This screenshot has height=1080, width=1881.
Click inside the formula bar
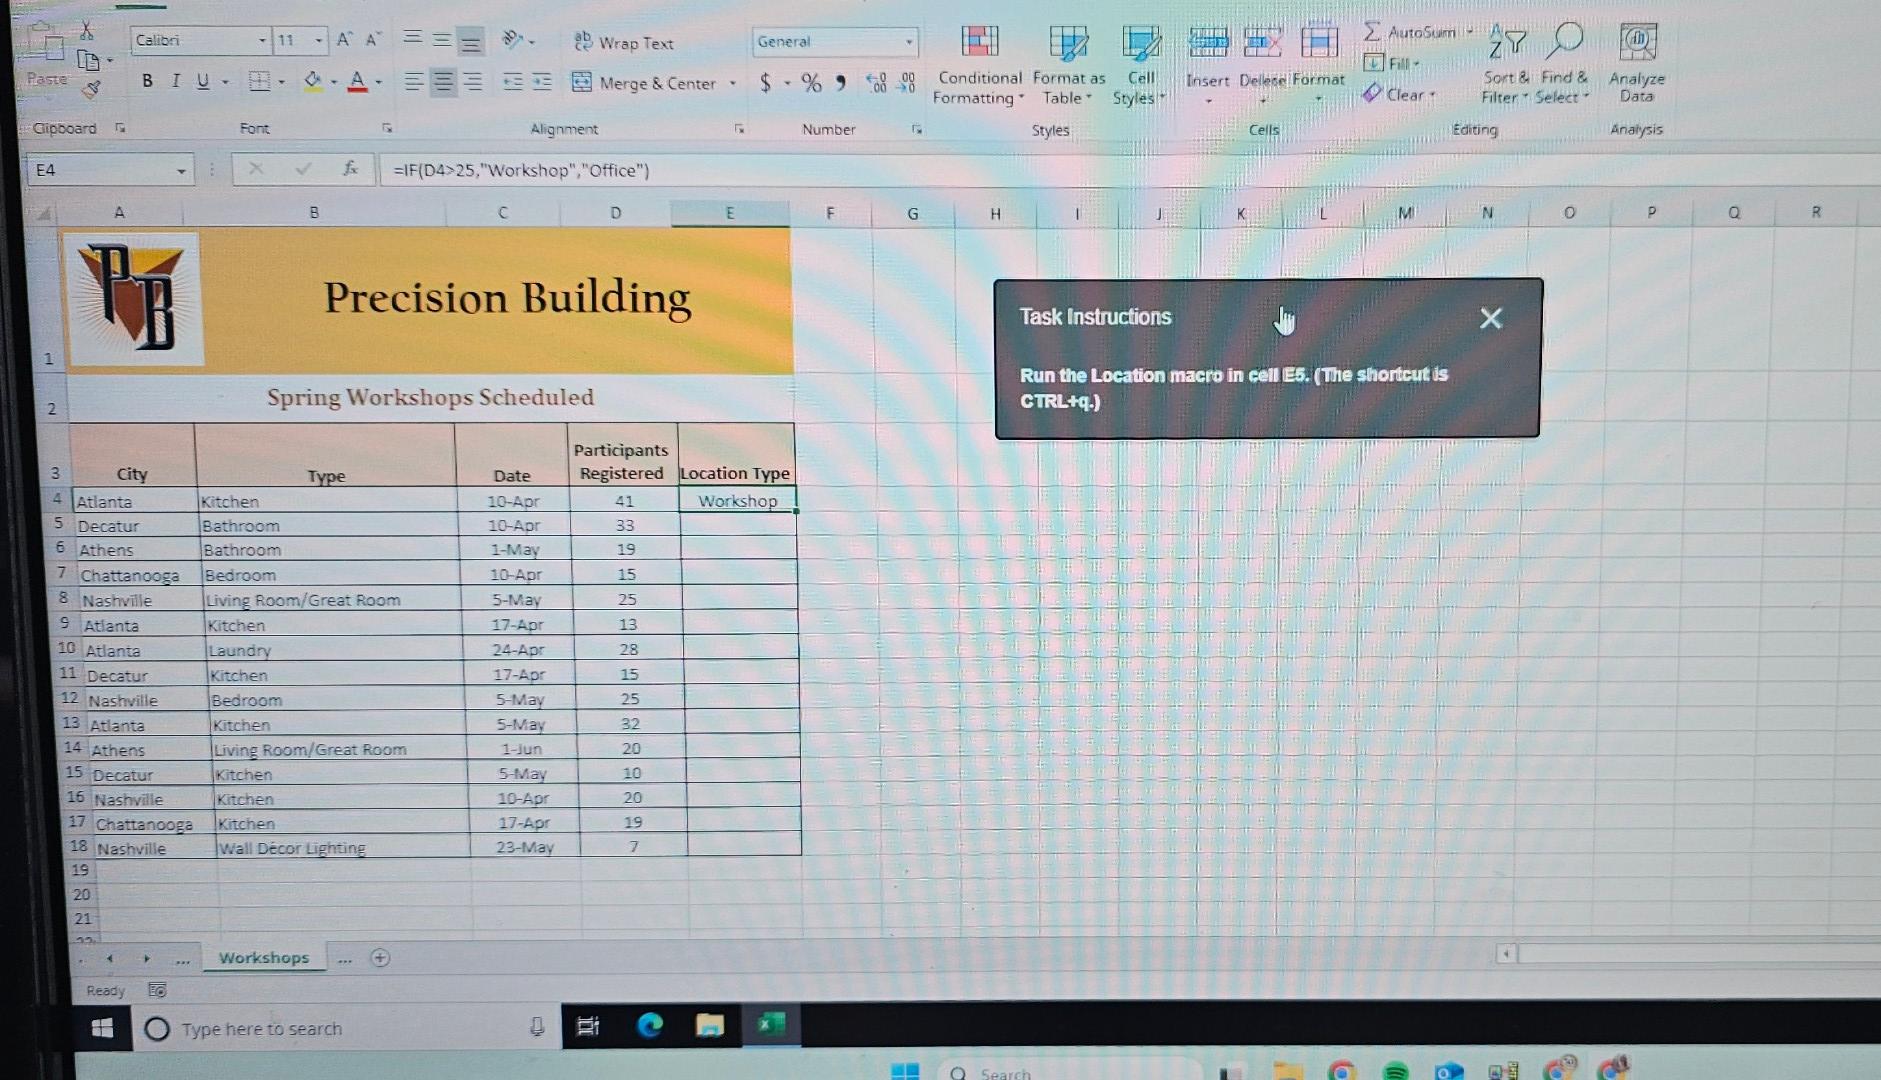pyautogui.click(x=700, y=170)
